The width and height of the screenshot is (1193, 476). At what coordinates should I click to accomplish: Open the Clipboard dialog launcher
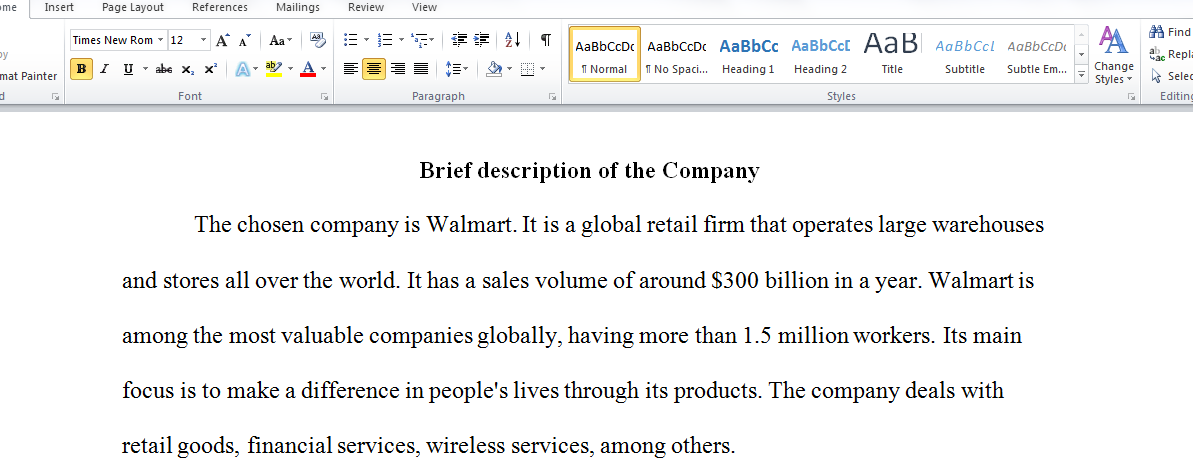coord(55,97)
